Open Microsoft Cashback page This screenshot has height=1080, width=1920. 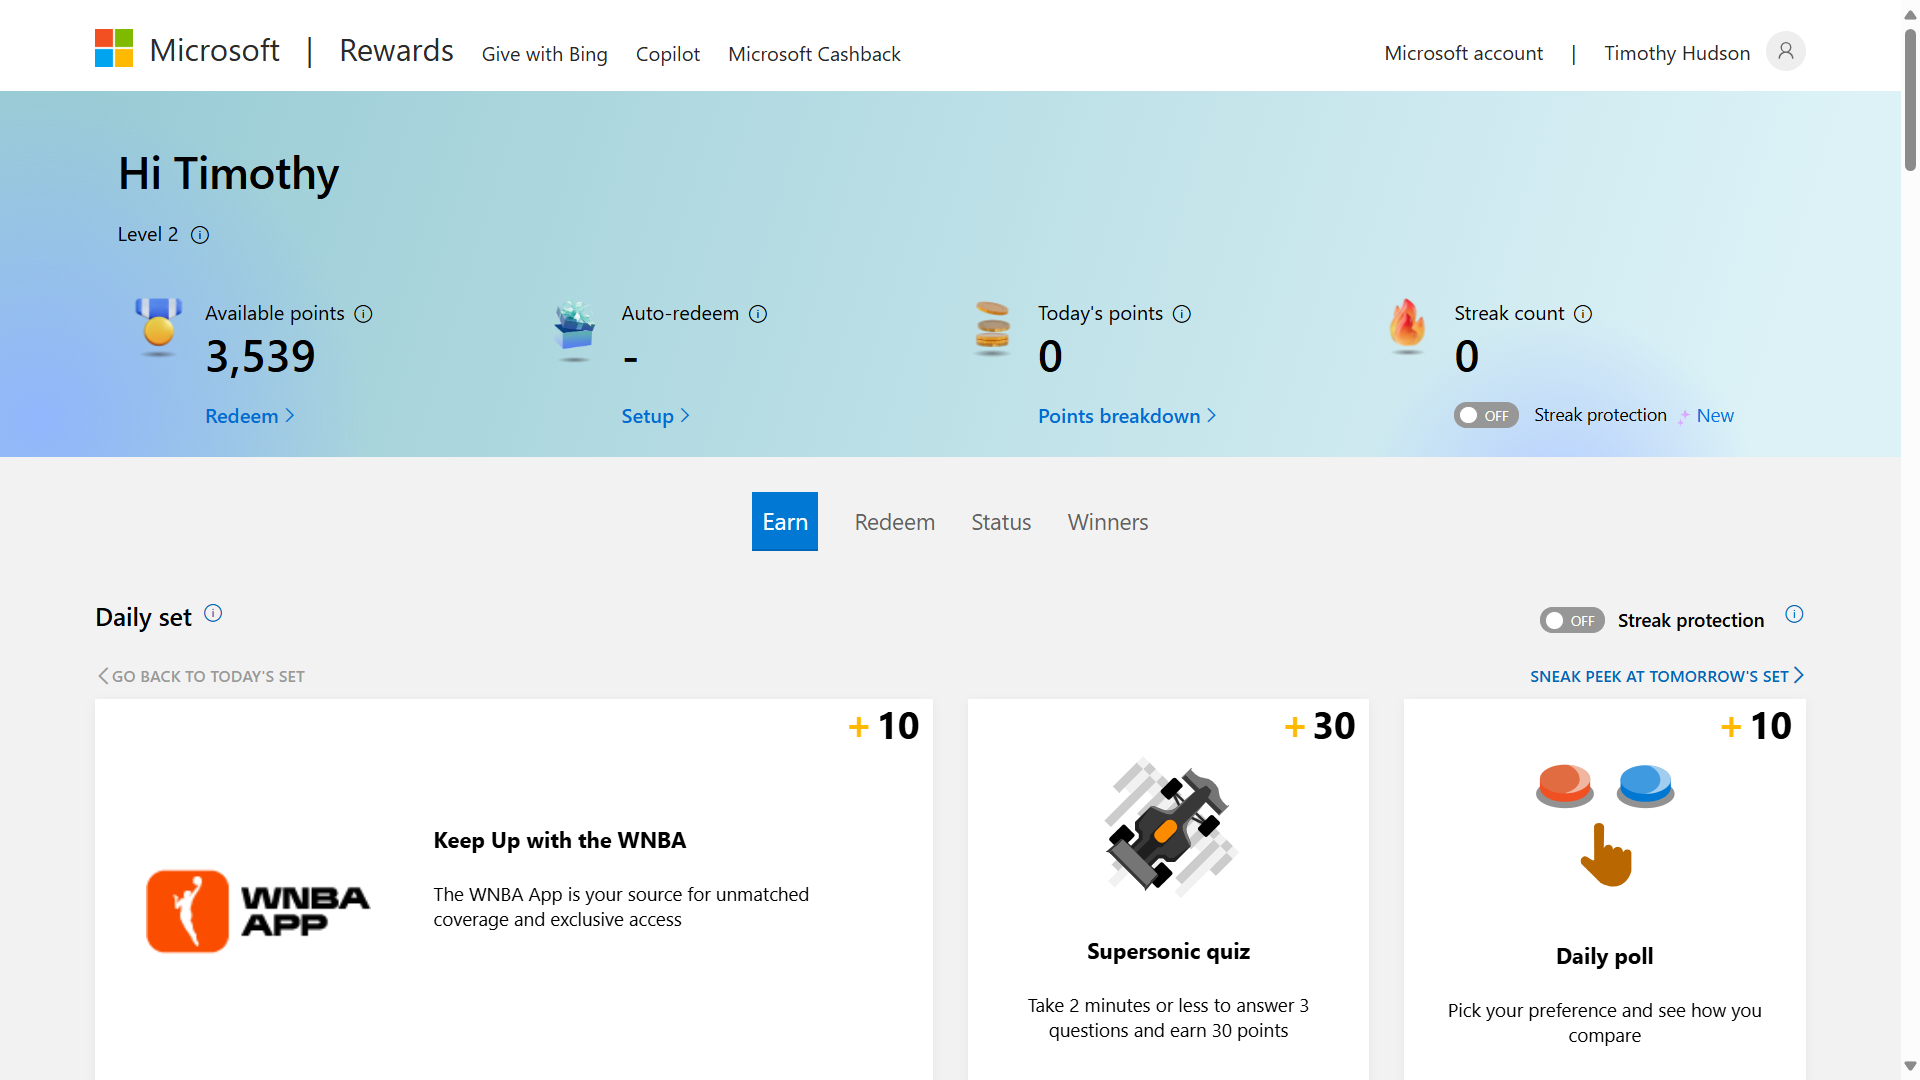(814, 54)
